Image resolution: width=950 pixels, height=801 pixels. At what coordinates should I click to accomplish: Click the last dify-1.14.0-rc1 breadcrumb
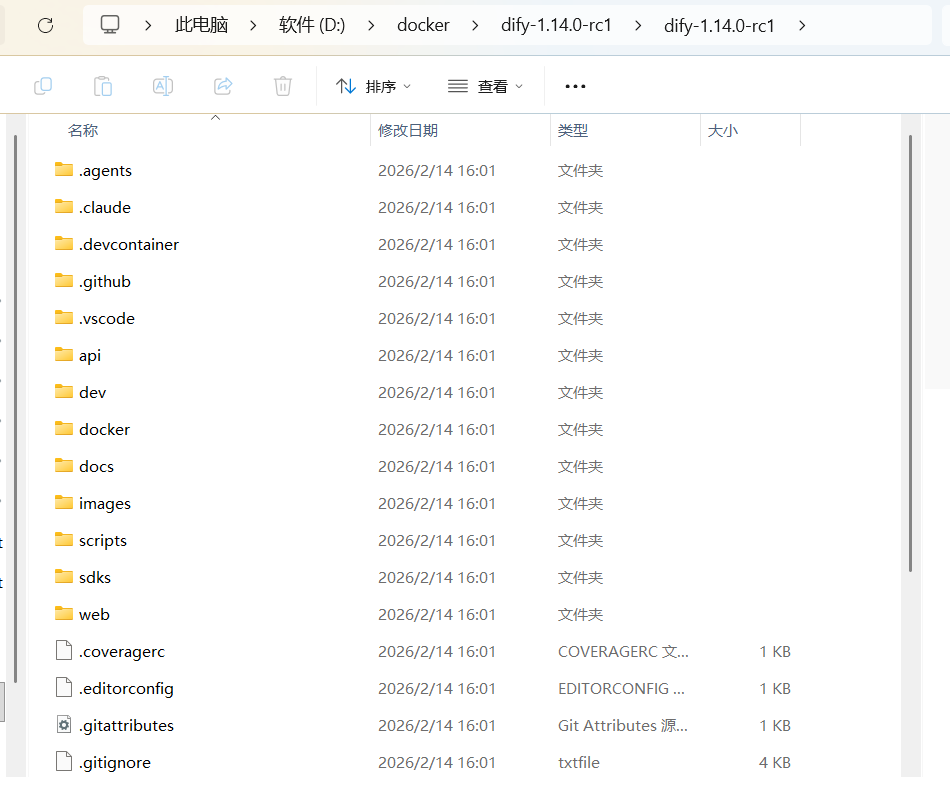click(719, 25)
